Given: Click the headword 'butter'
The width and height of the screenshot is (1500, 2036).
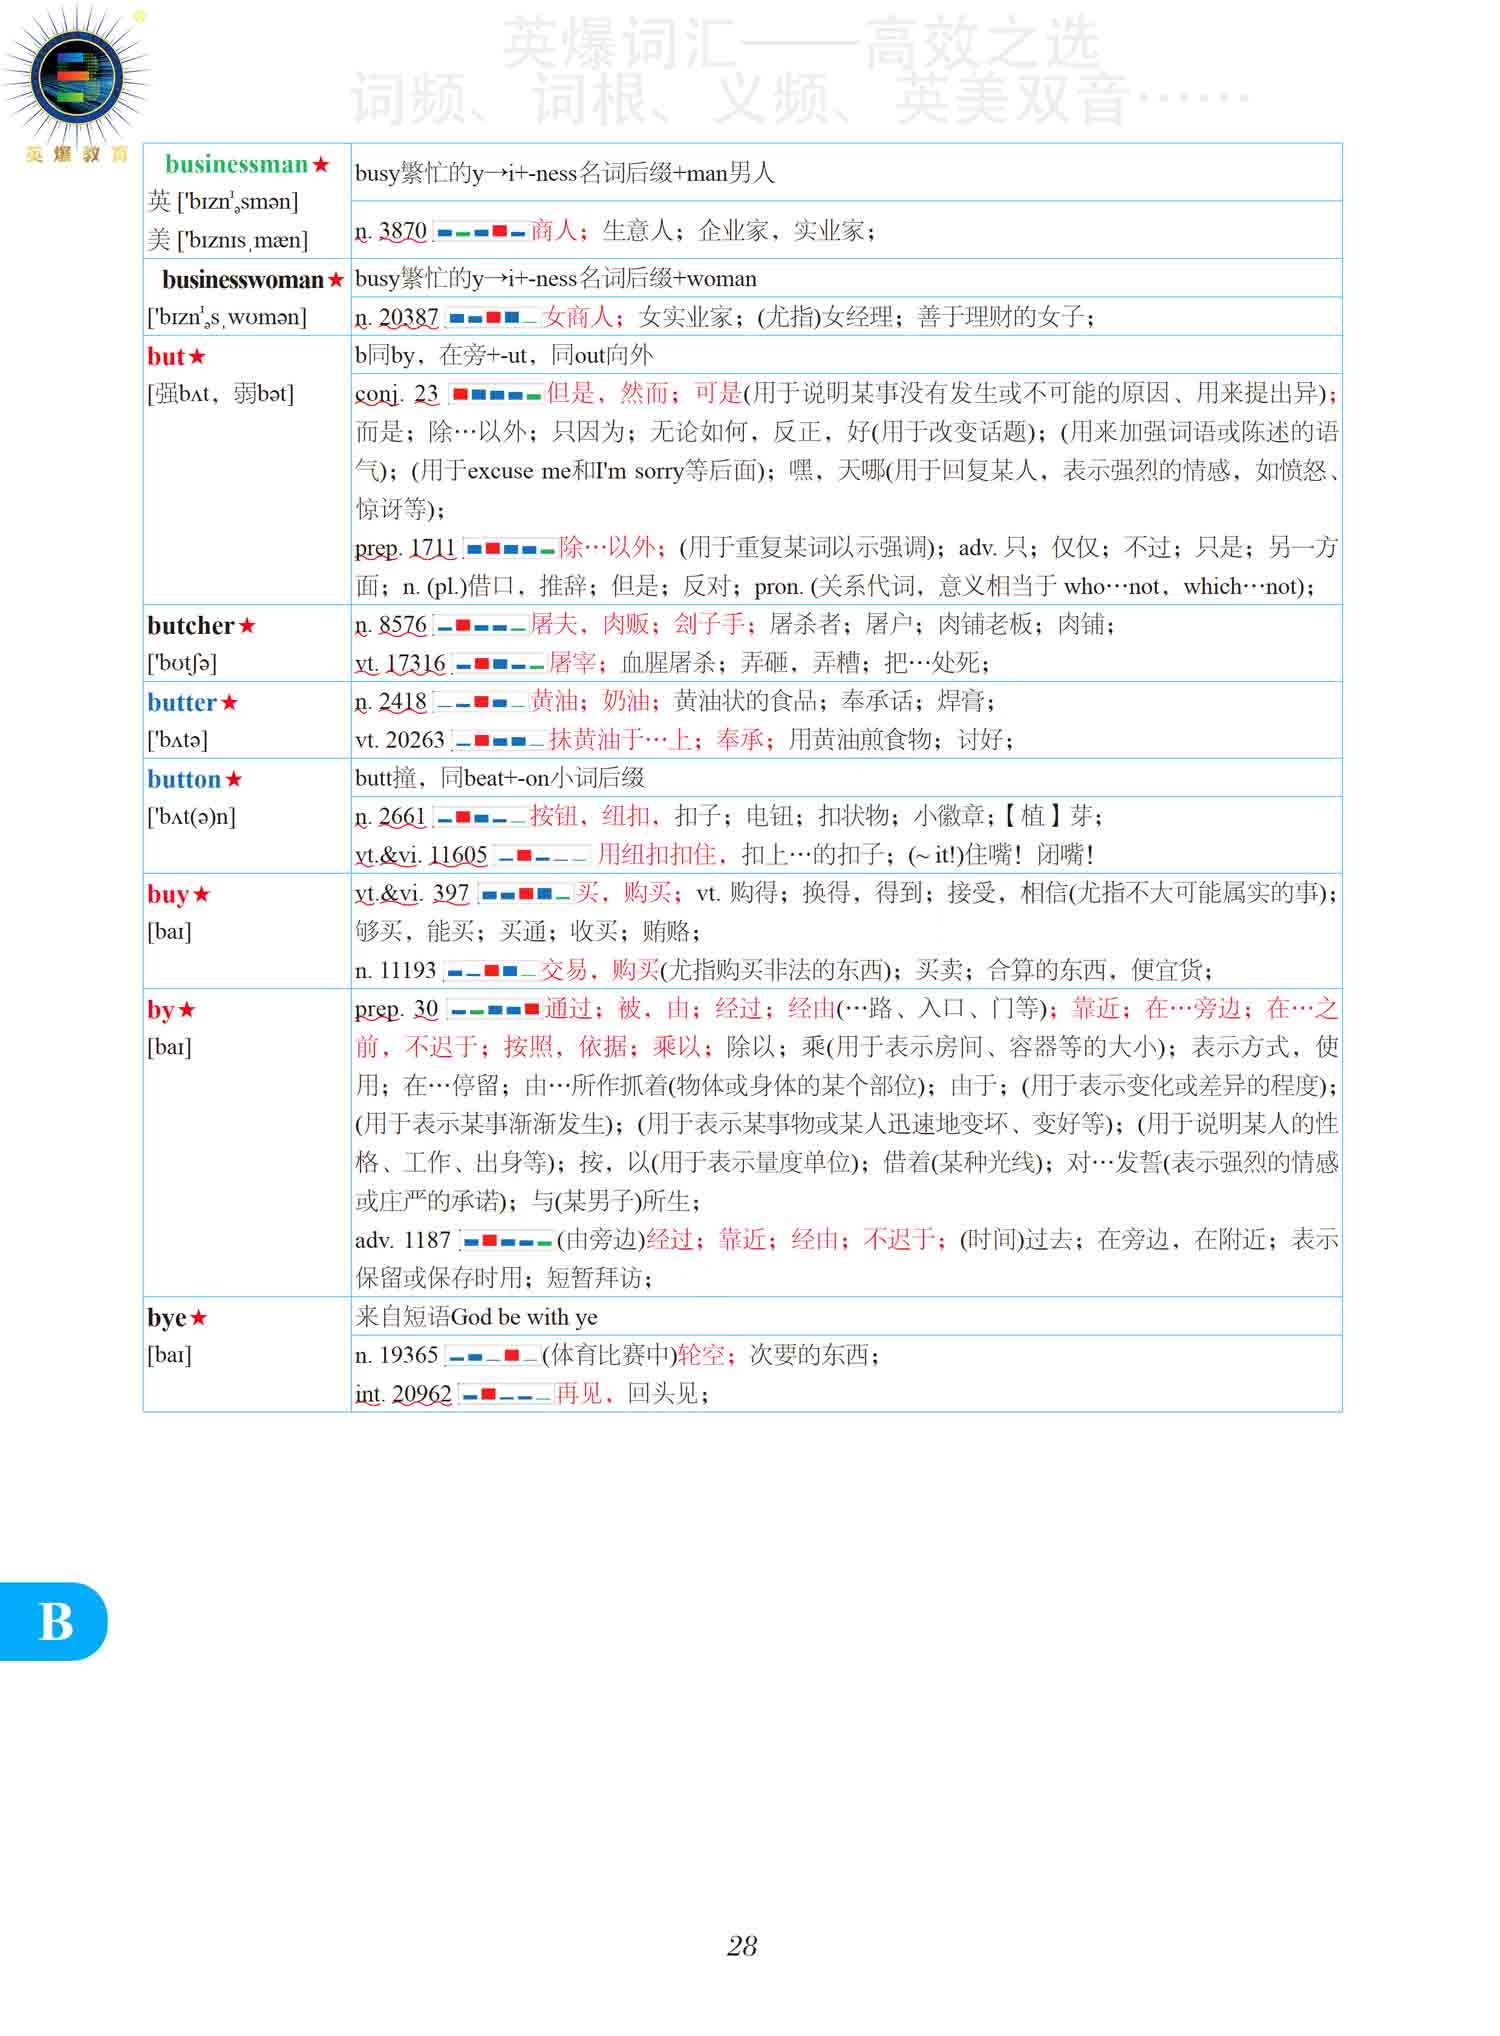Looking at the screenshot, I should pos(182,702).
